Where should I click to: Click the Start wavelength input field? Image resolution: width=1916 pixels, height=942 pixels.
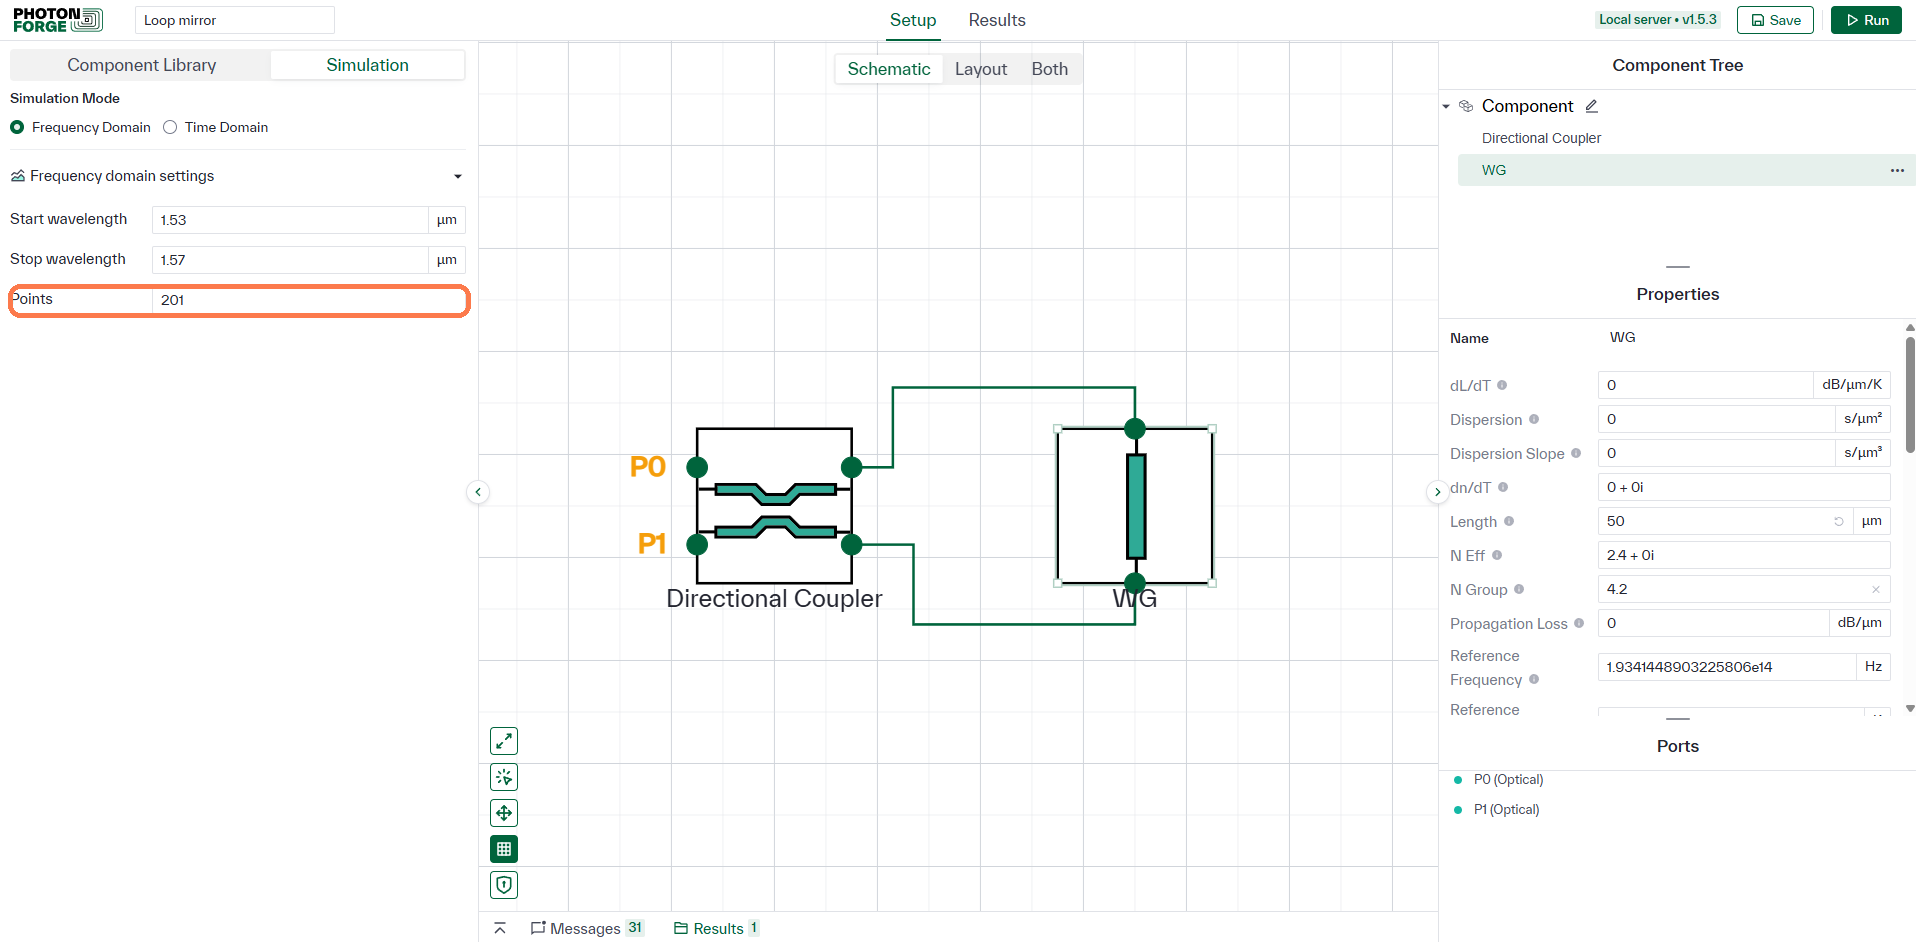[x=290, y=220]
